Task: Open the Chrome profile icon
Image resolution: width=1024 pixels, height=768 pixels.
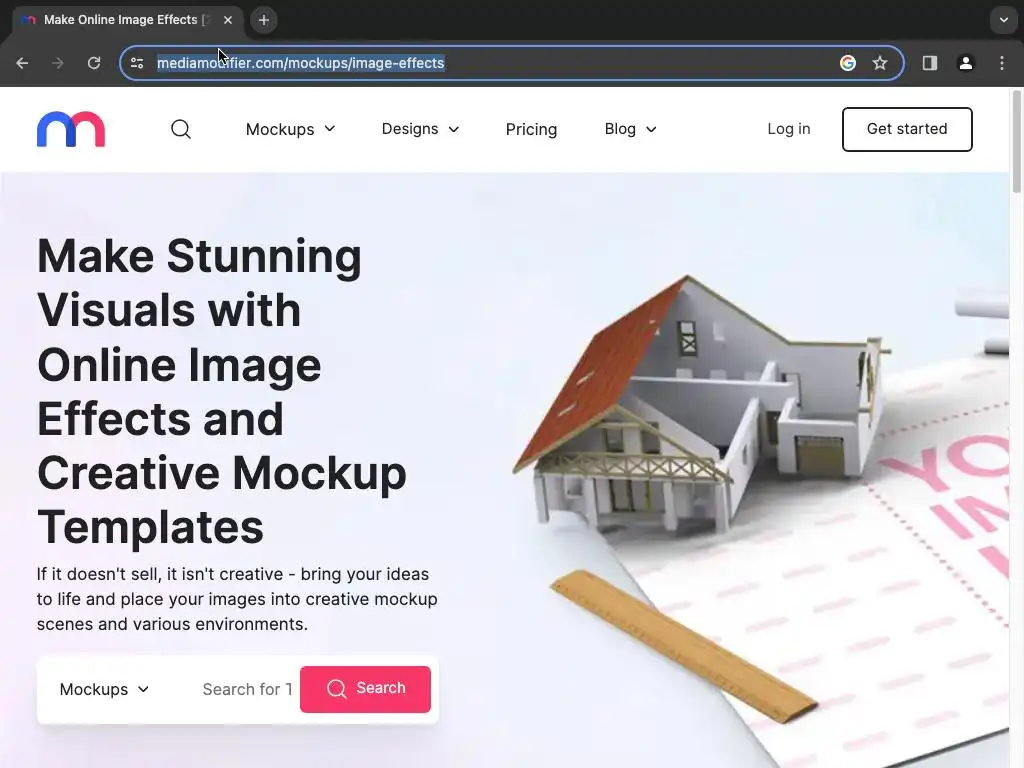Action: (965, 63)
